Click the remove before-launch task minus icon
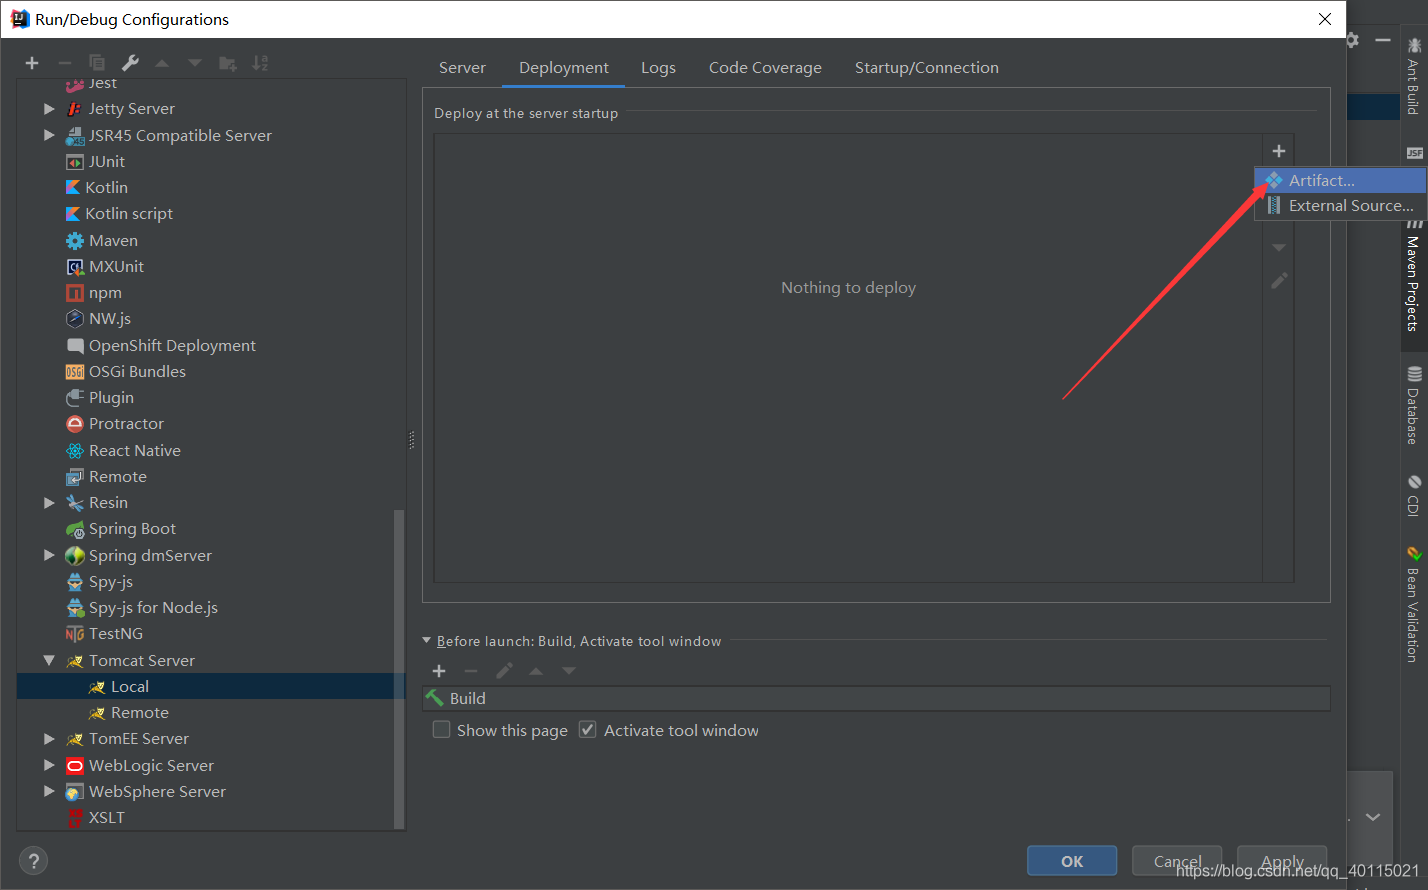 (471, 671)
